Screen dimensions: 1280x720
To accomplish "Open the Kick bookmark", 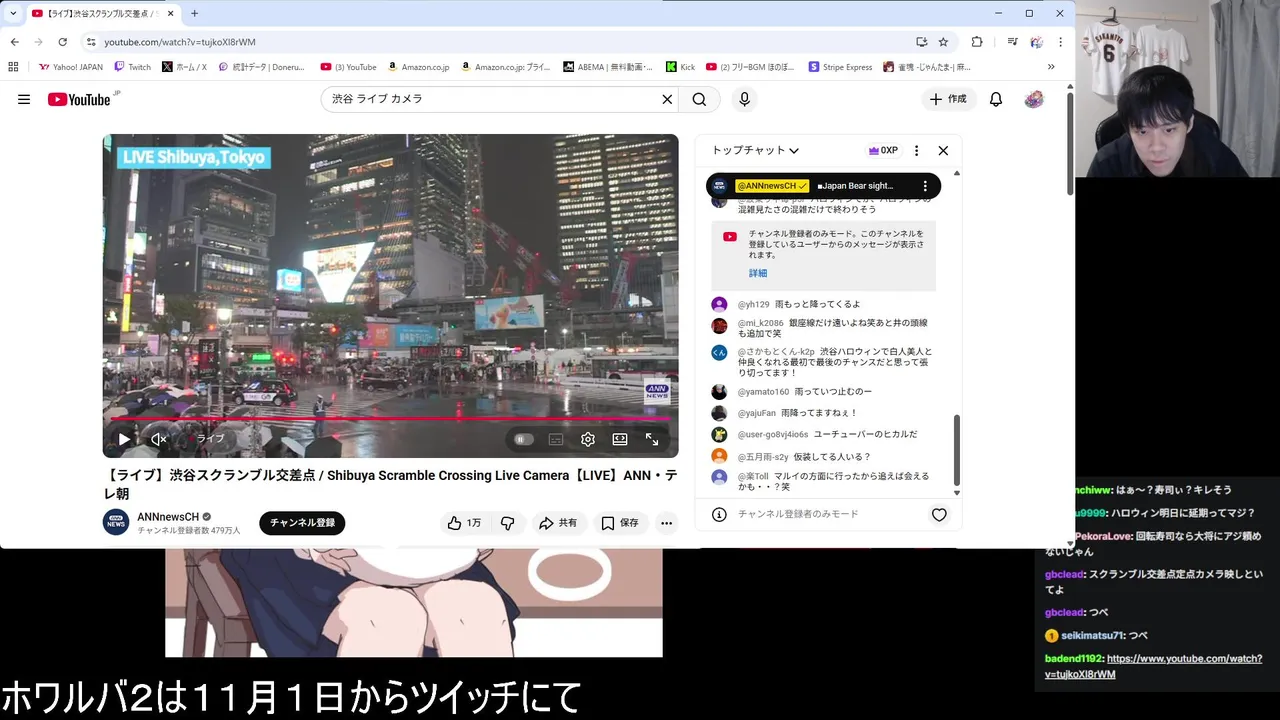I will pyautogui.click(x=680, y=67).
